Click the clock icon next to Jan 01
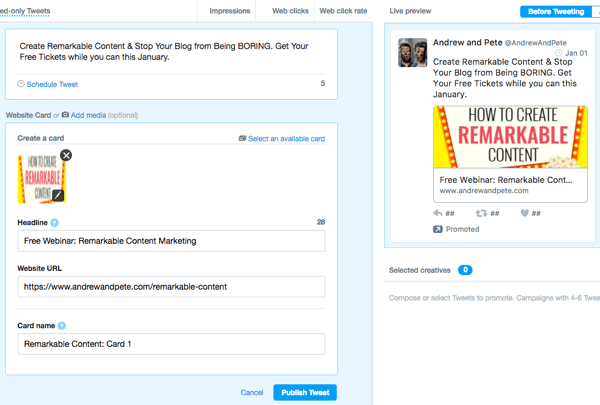Viewport: 600px width, 405px height. (558, 53)
